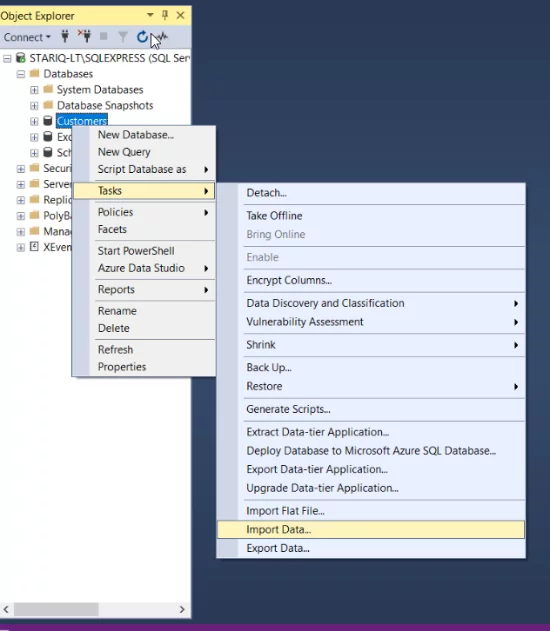
Task: Open Data Discovery and Classification submenu
Action: pos(371,303)
